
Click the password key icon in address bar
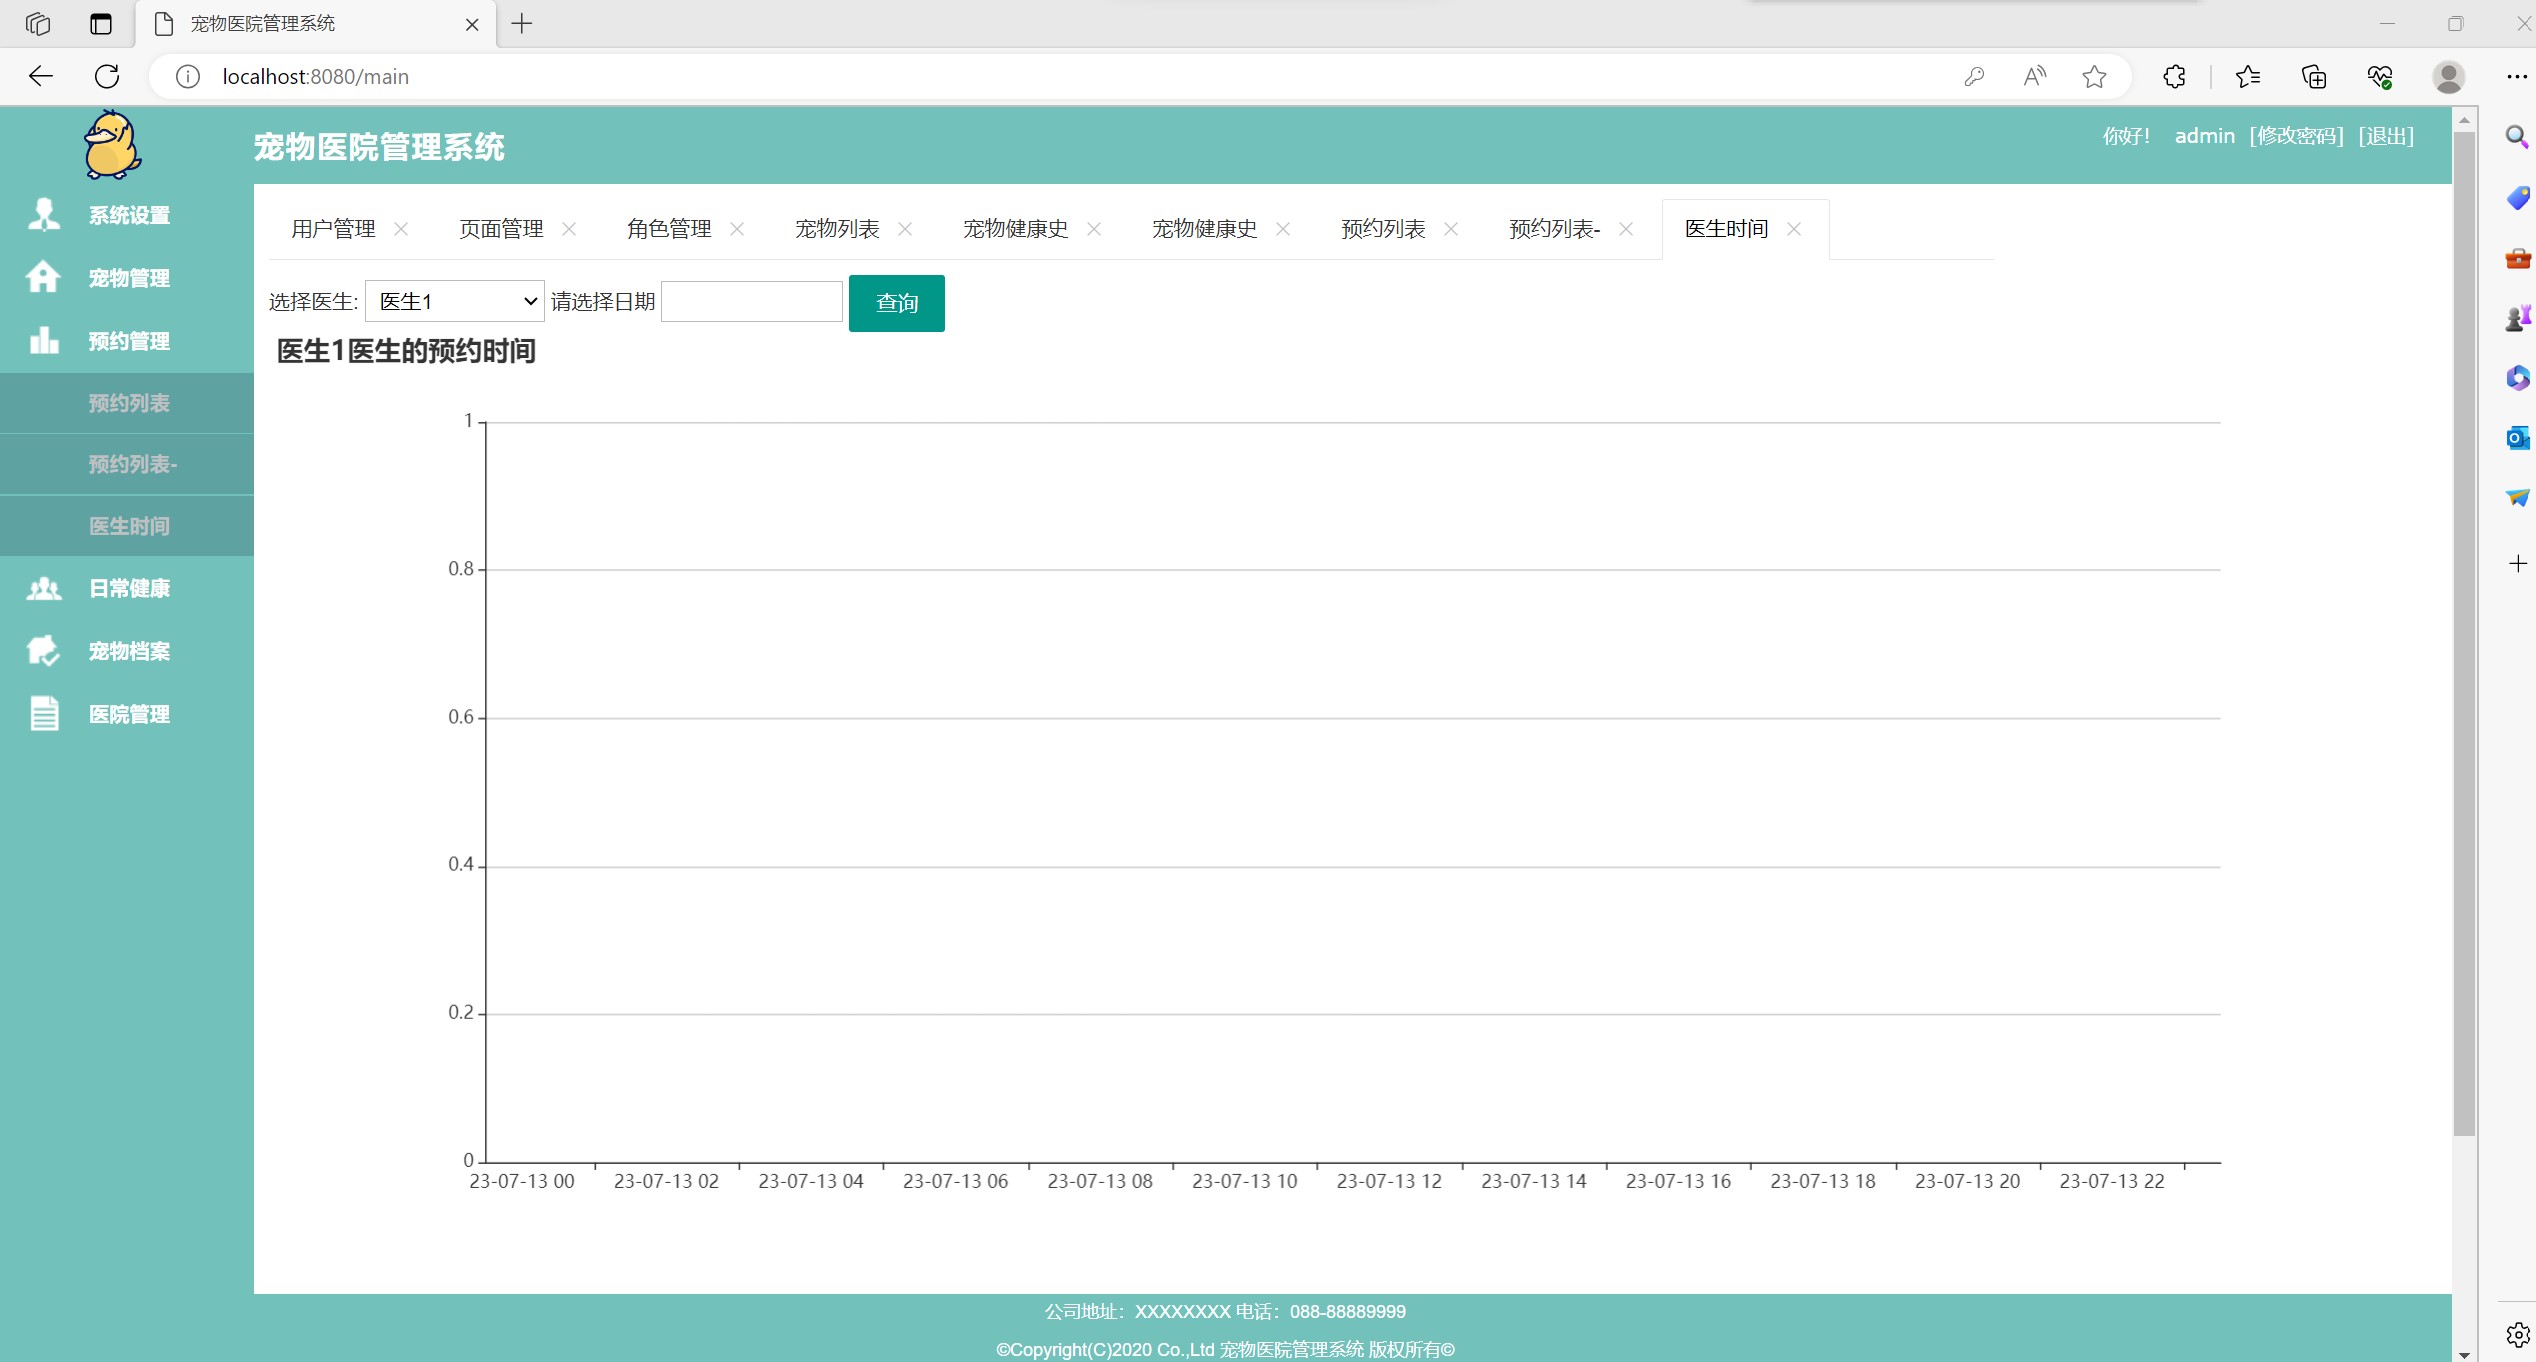(1974, 76)
